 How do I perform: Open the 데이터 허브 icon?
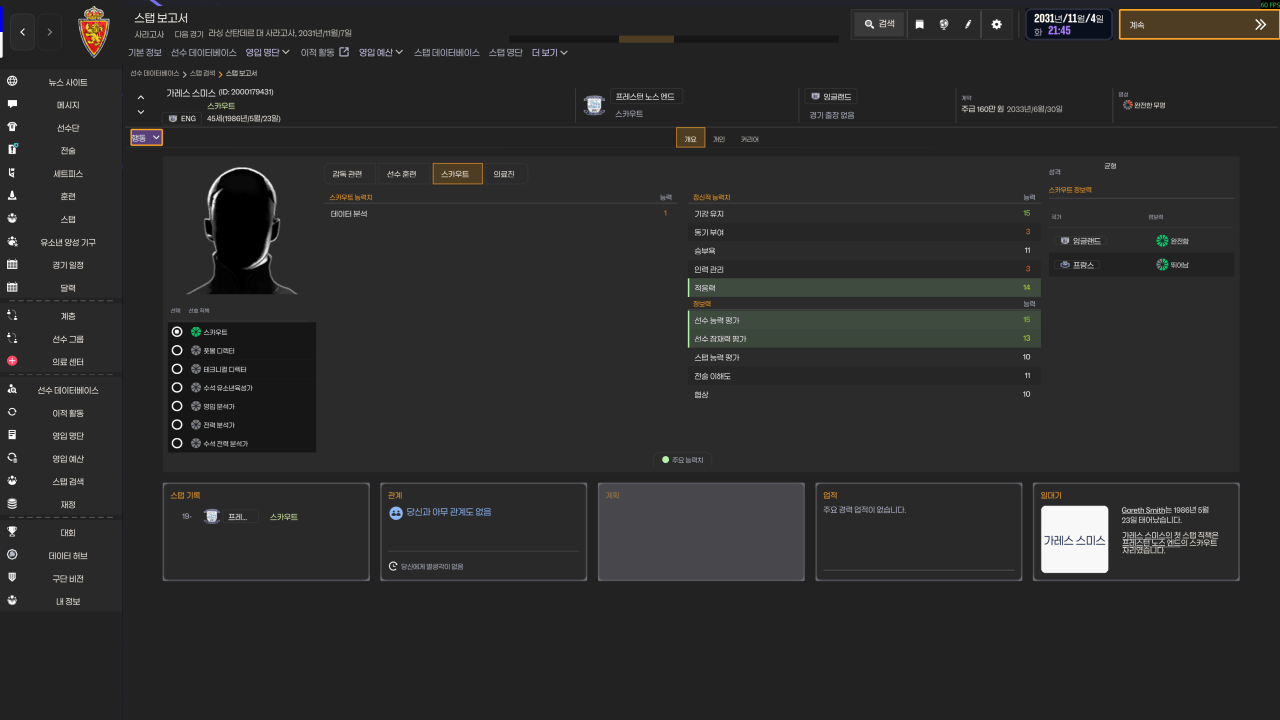point(12,555)
